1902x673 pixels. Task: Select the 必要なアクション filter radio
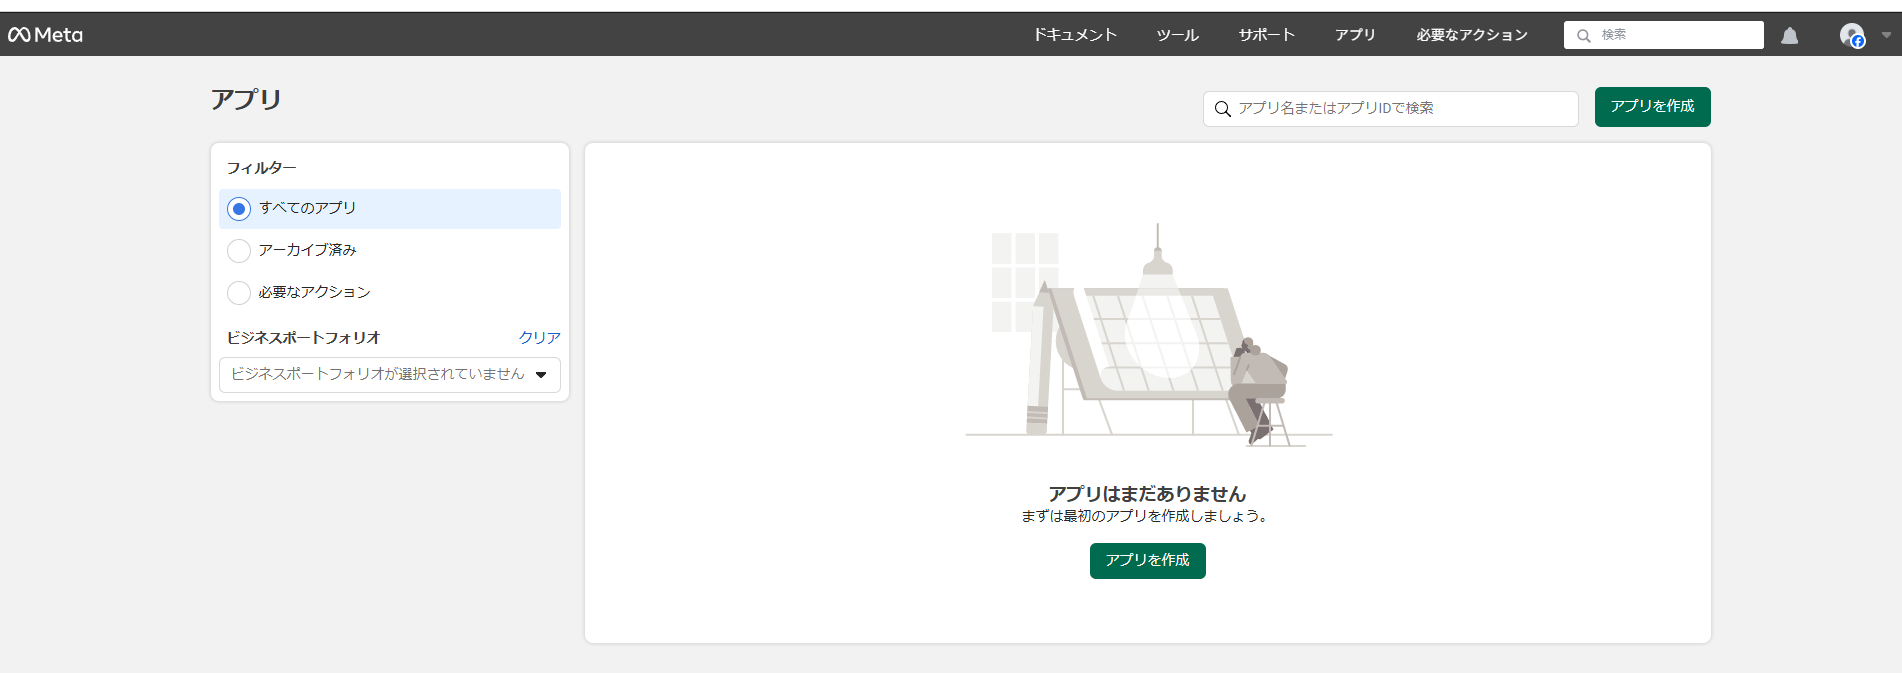click(x=239, y=293)
